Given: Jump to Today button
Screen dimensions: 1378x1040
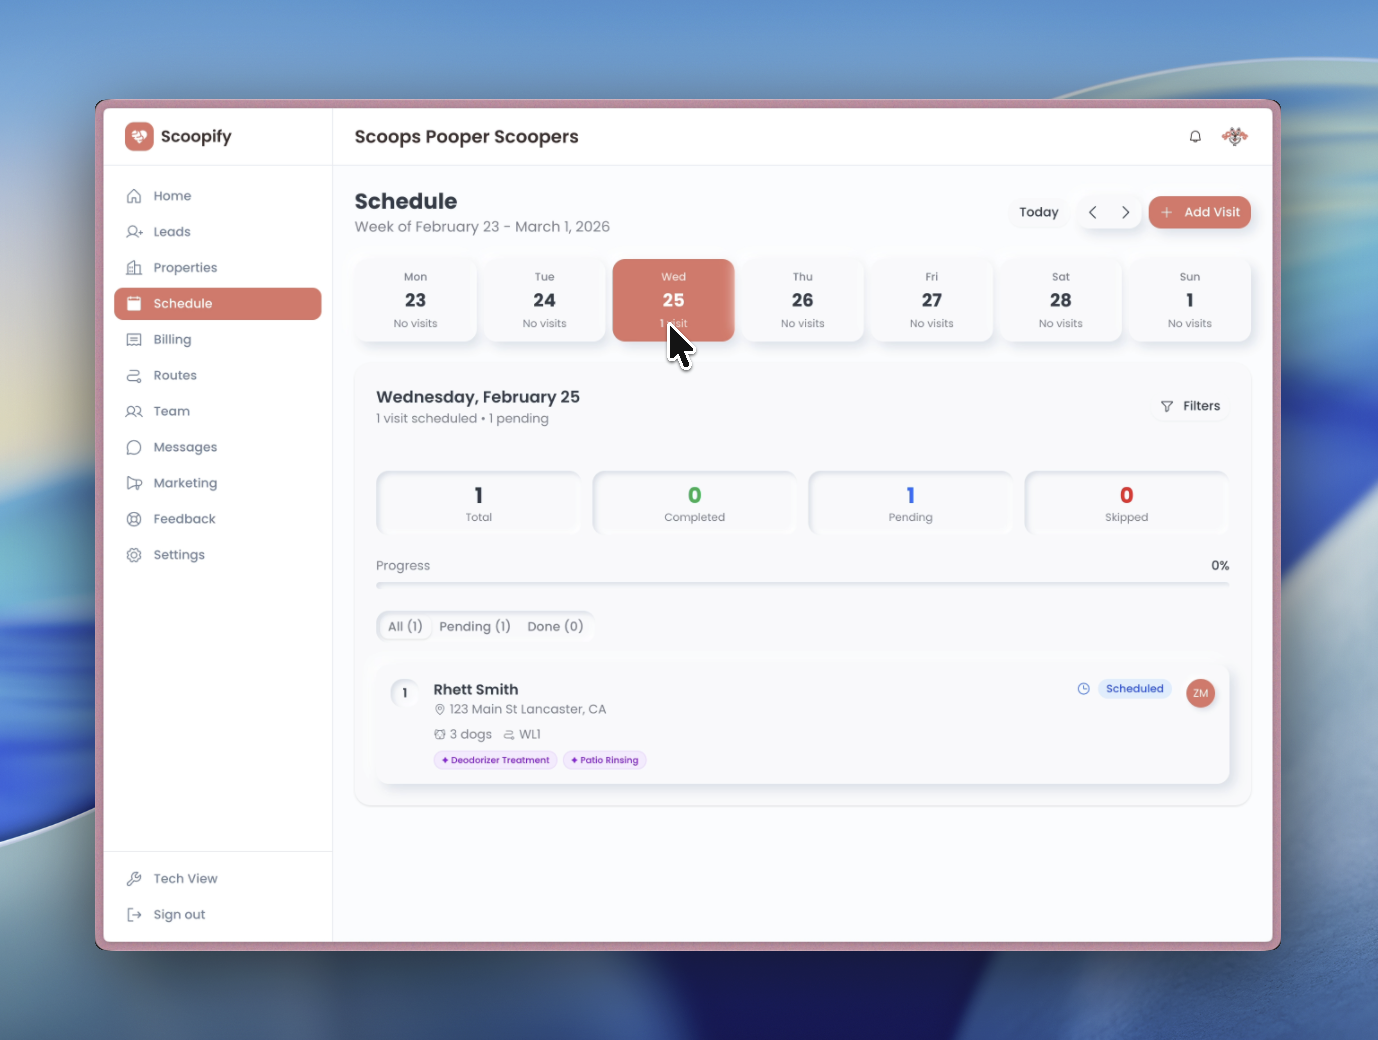Looking at the screenshot, I should (x=1038, y=212).
